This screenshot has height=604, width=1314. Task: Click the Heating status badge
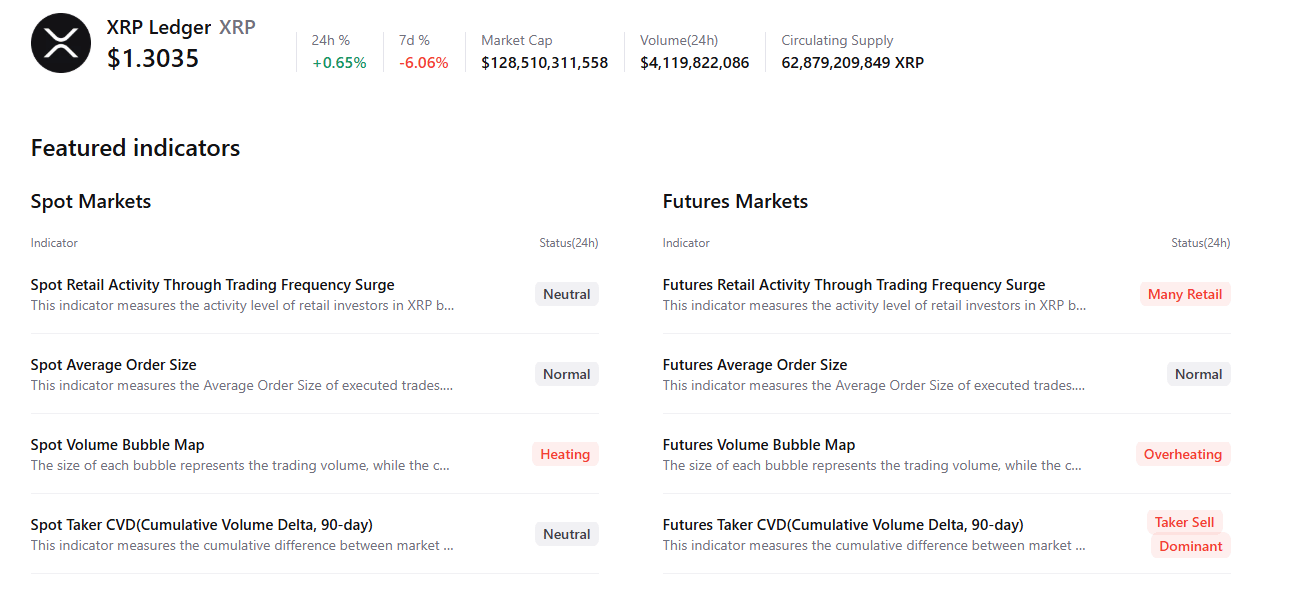pos(565,454)
